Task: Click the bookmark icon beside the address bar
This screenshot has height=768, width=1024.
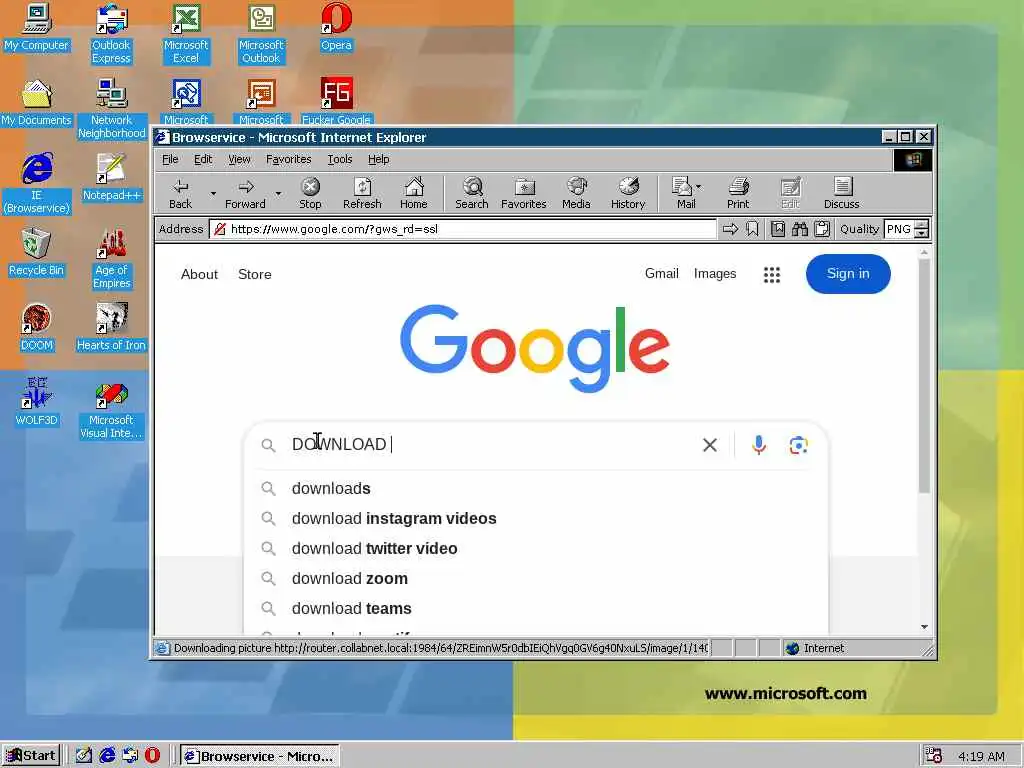Action: (752, 229)
